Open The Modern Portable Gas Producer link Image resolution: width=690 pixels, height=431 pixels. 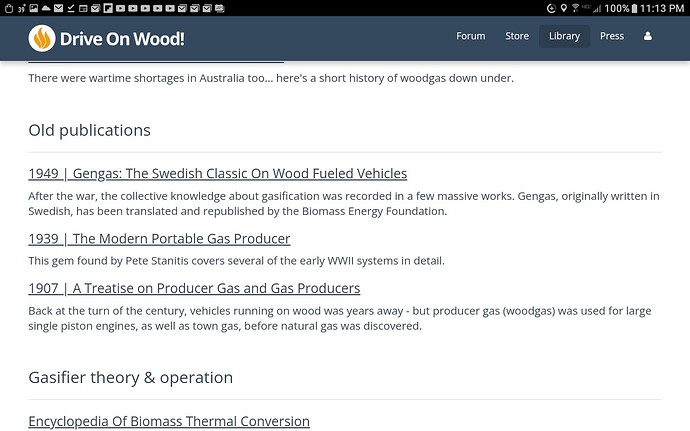coord(159,239)
